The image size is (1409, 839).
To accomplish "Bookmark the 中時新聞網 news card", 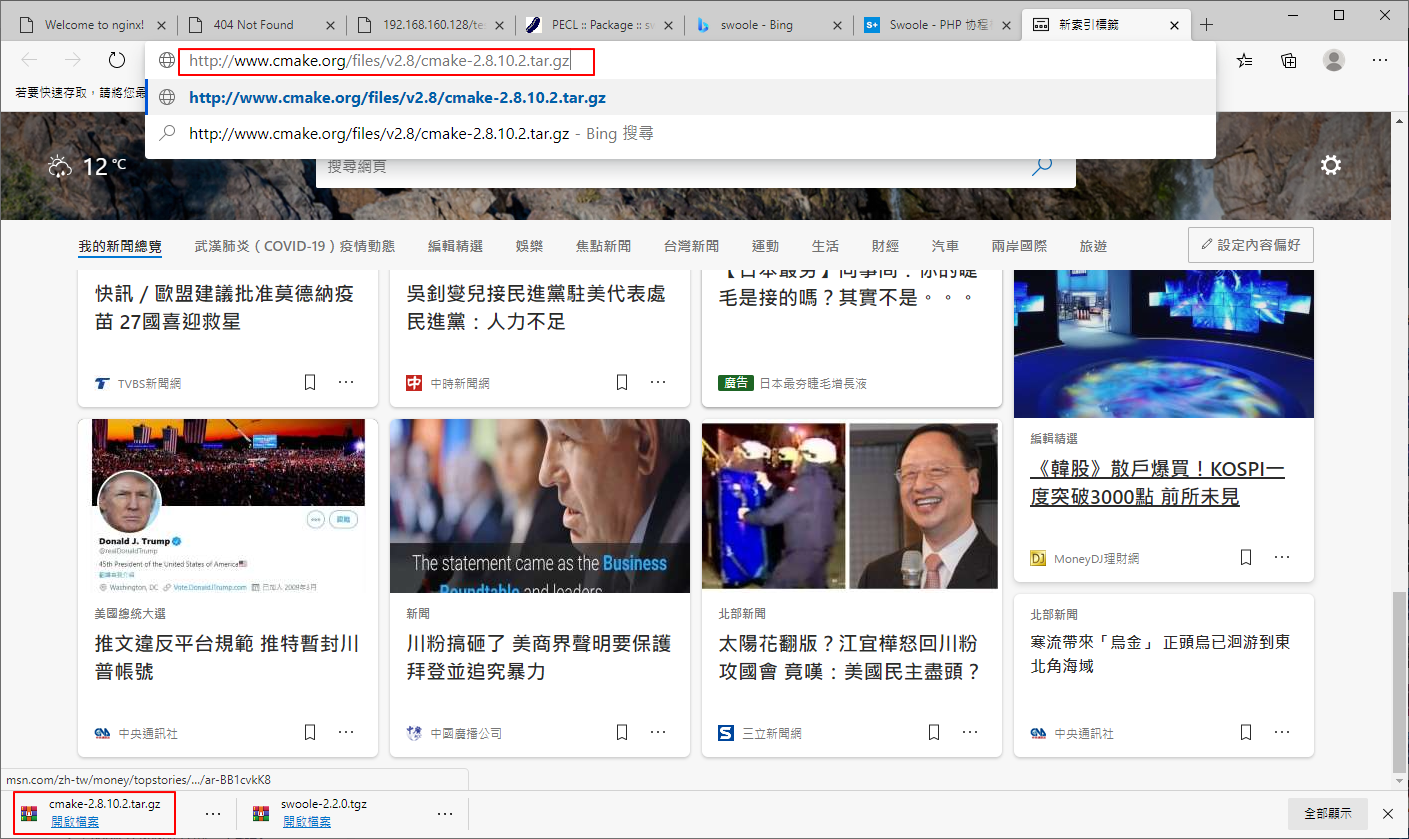I will pyautogui.click(x=622, y=382).
